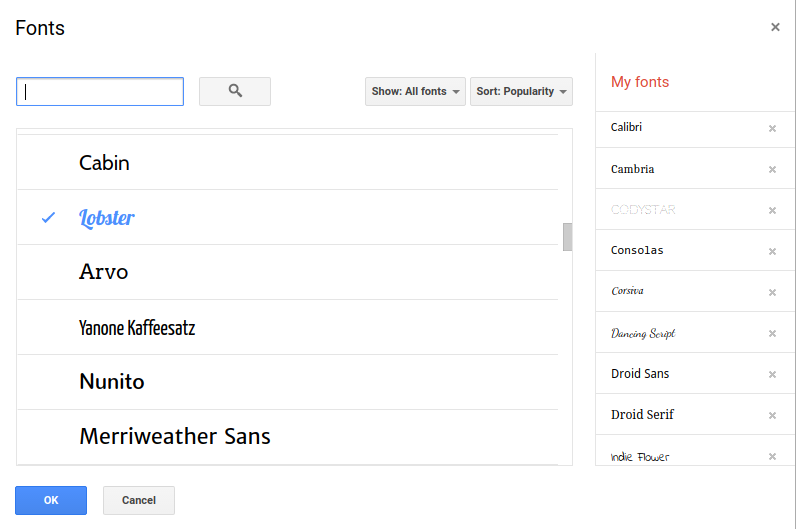
Task: Click the font list scrollbar thumb
Action: pyautogui.click(x=567, y=237)
